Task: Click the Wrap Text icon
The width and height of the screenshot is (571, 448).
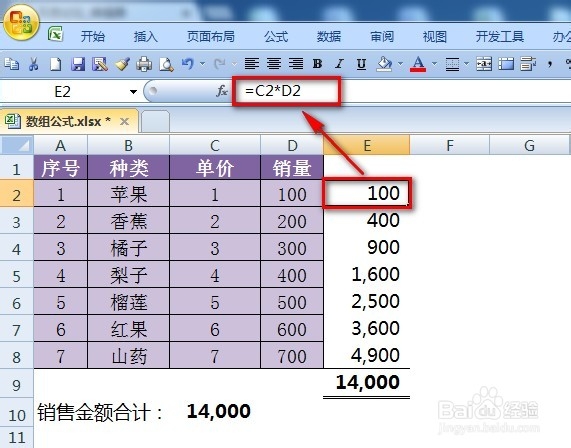Action: click(x=528, y=64)
